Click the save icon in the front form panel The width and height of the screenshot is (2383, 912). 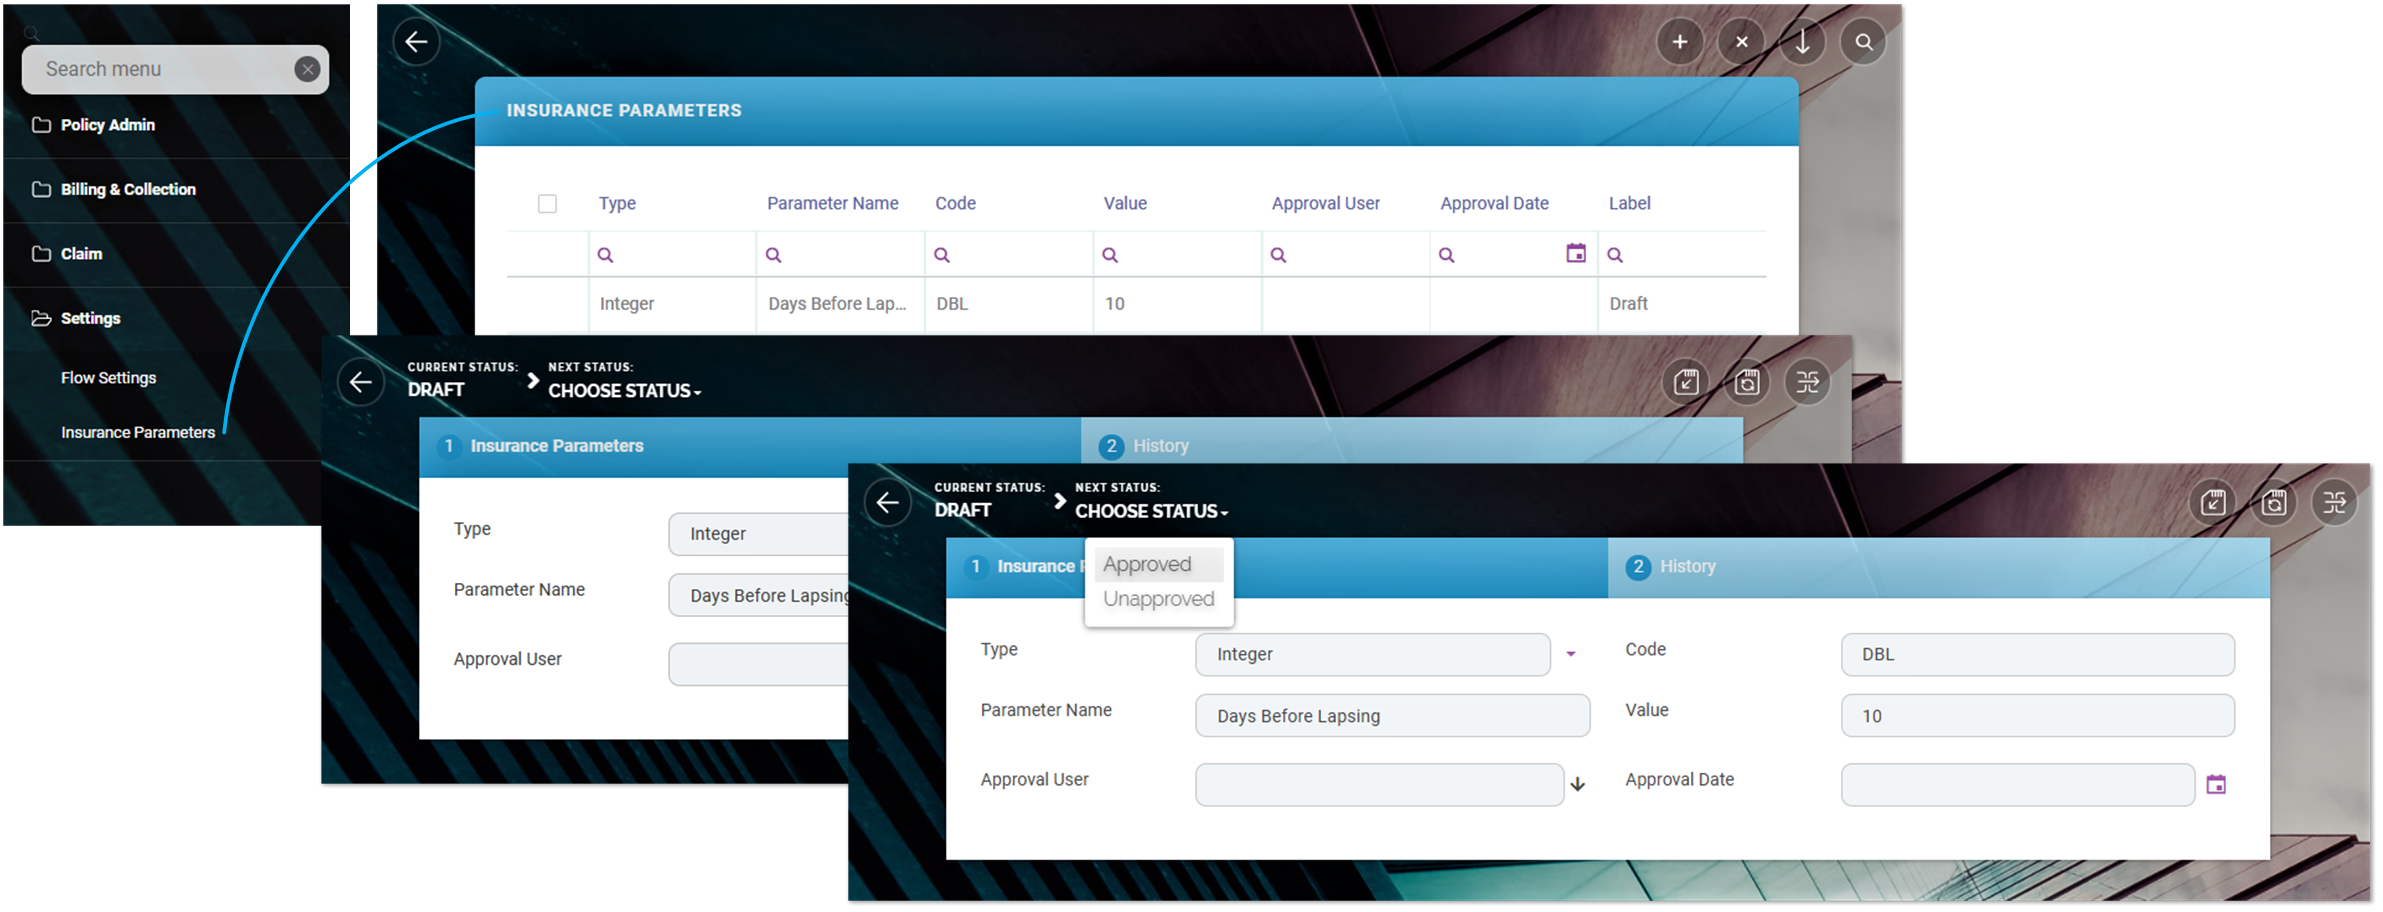[2274, 502]
